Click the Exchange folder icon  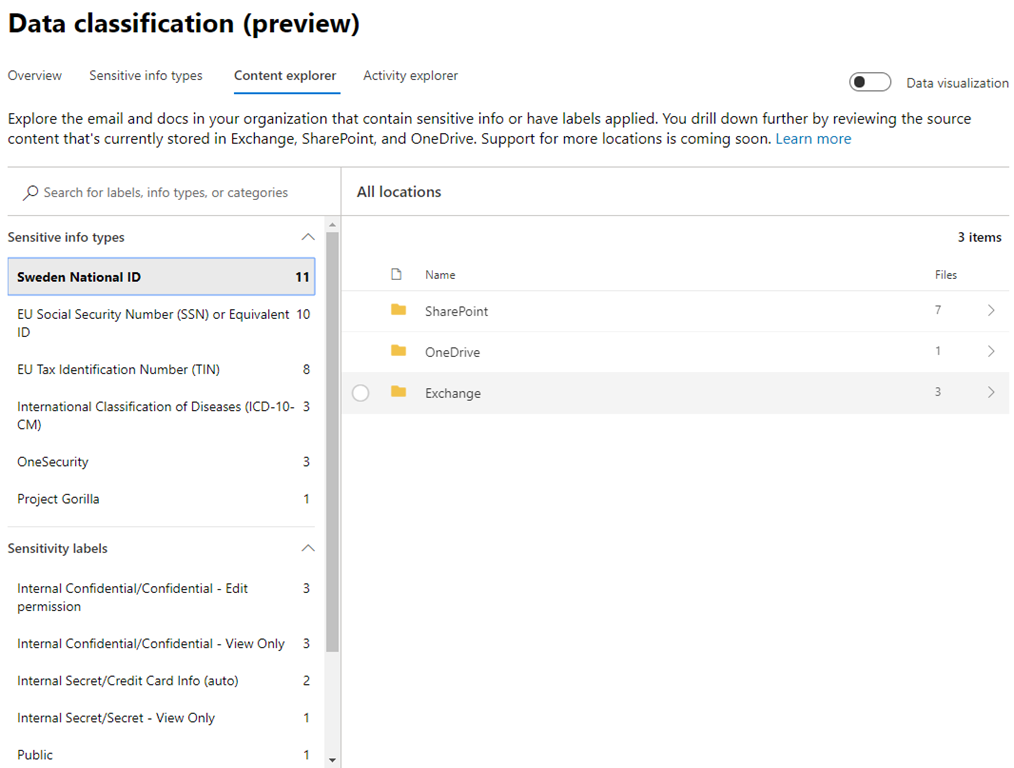click(399, 392)
